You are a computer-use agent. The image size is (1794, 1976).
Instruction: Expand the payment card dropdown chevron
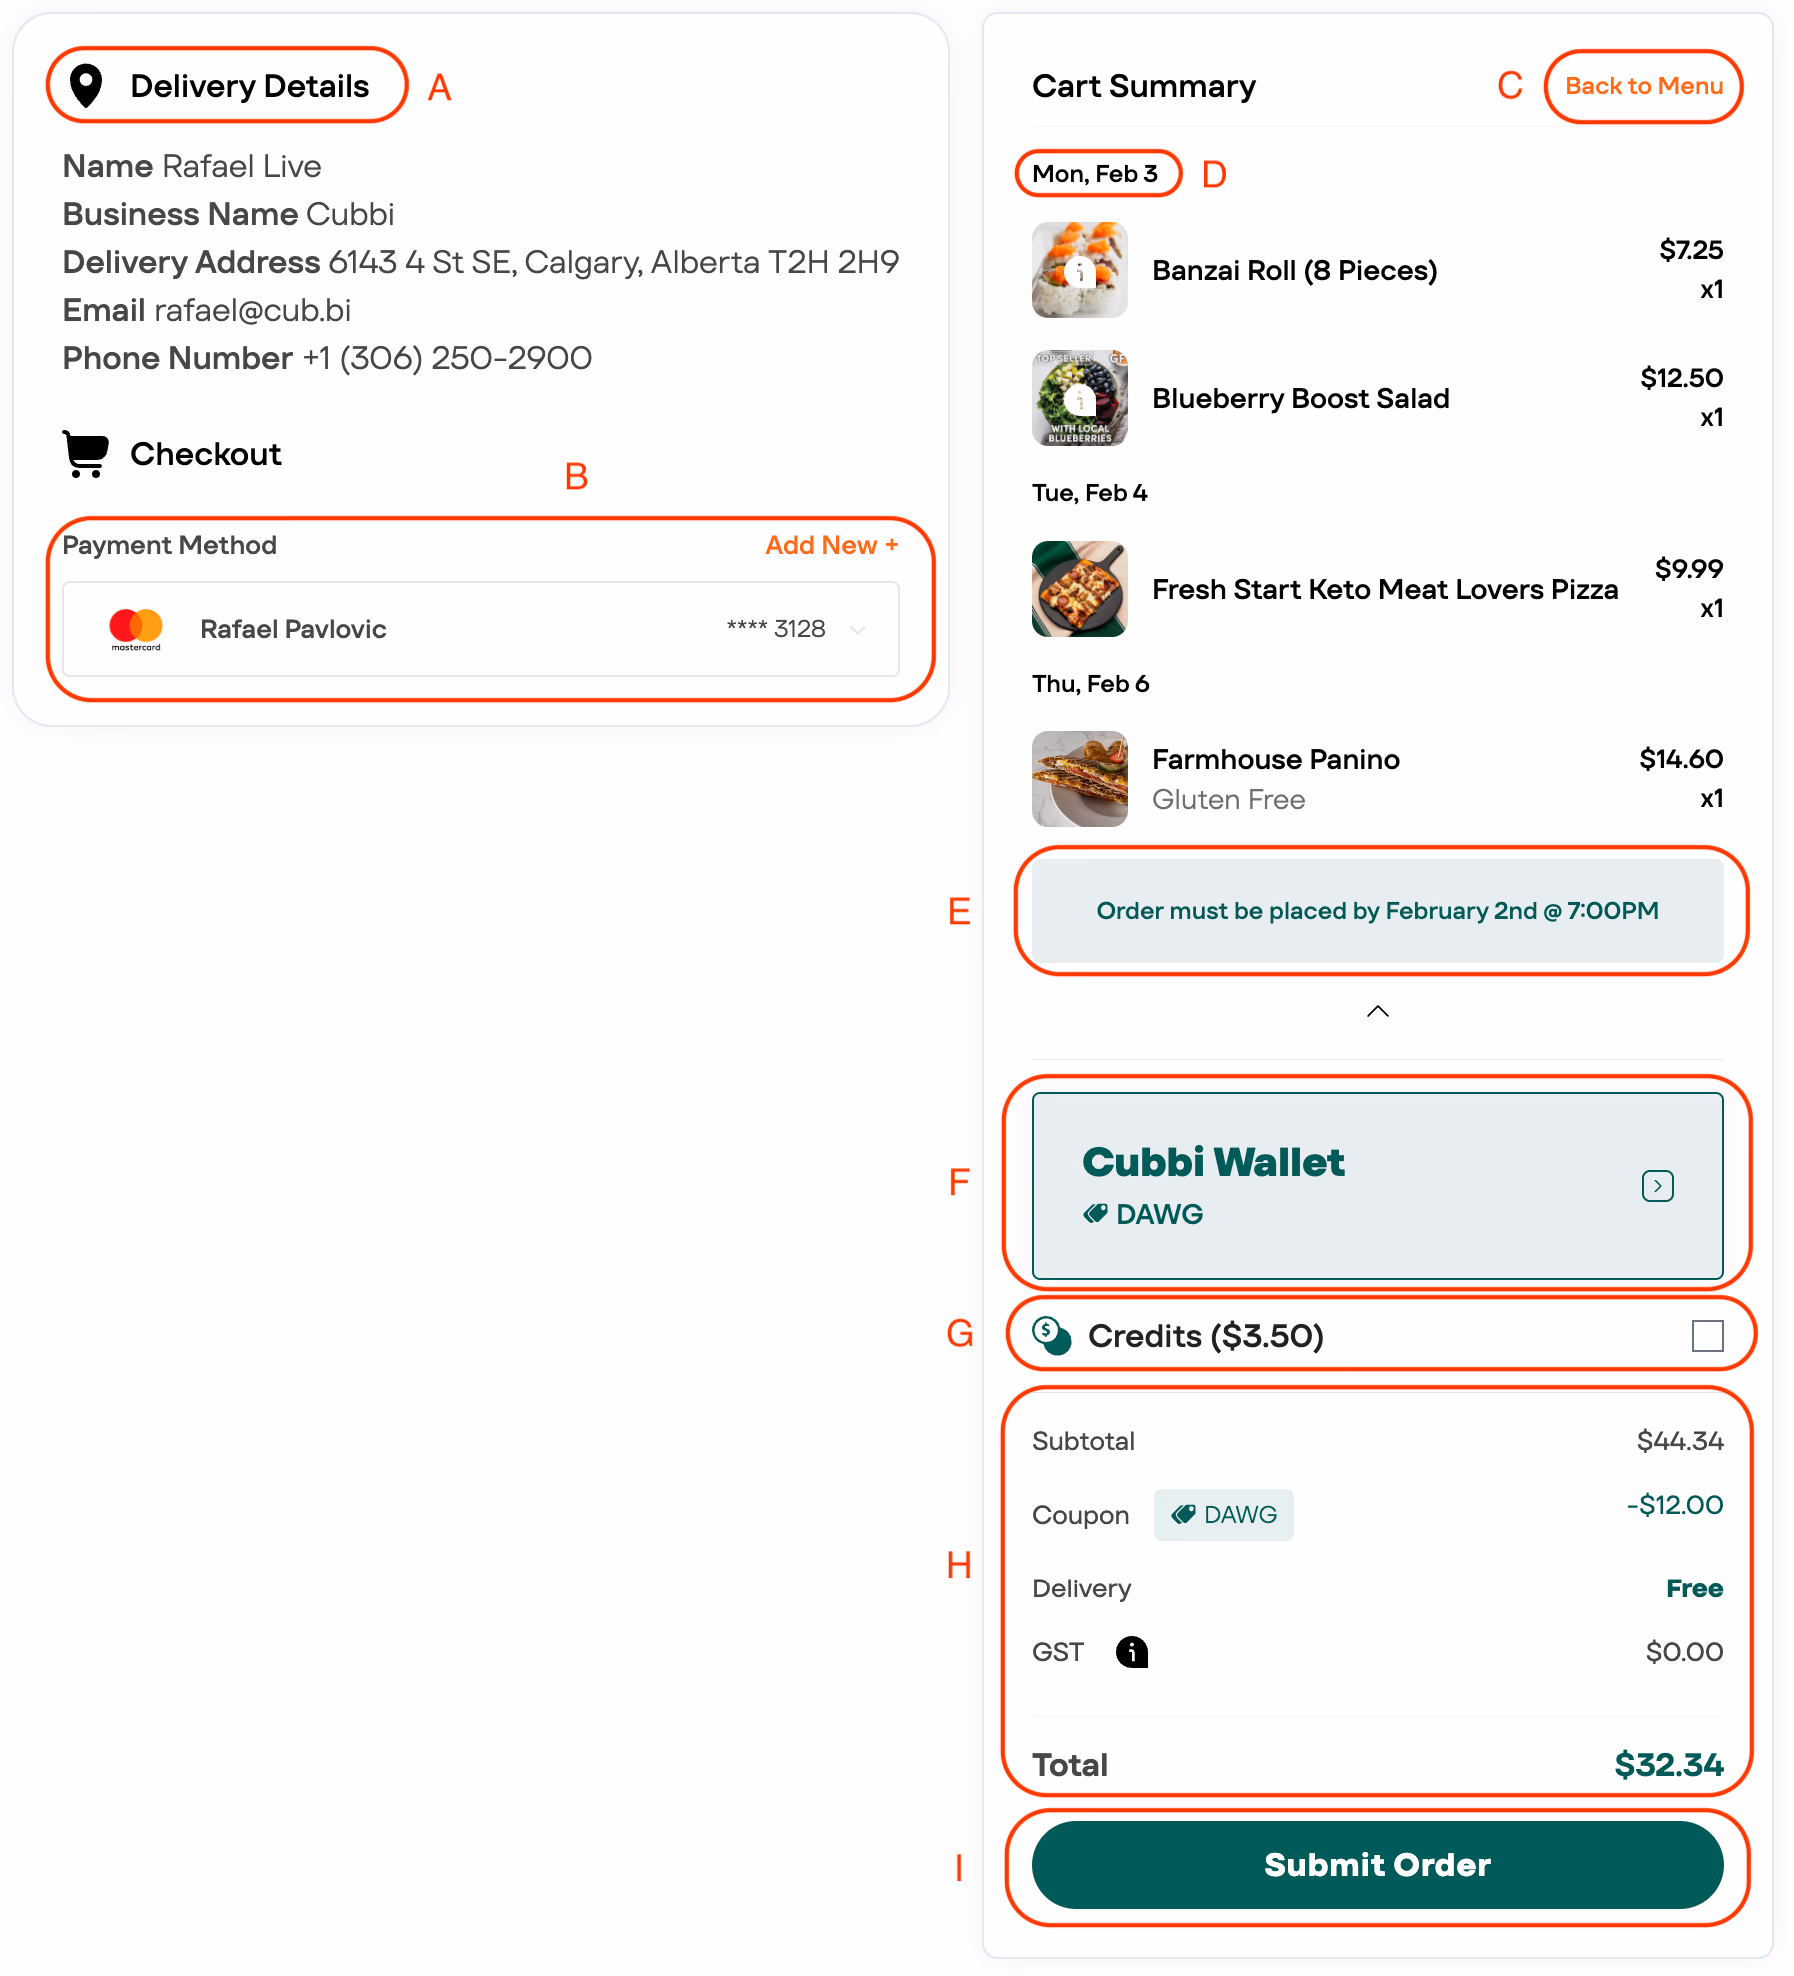coord(857,629)
